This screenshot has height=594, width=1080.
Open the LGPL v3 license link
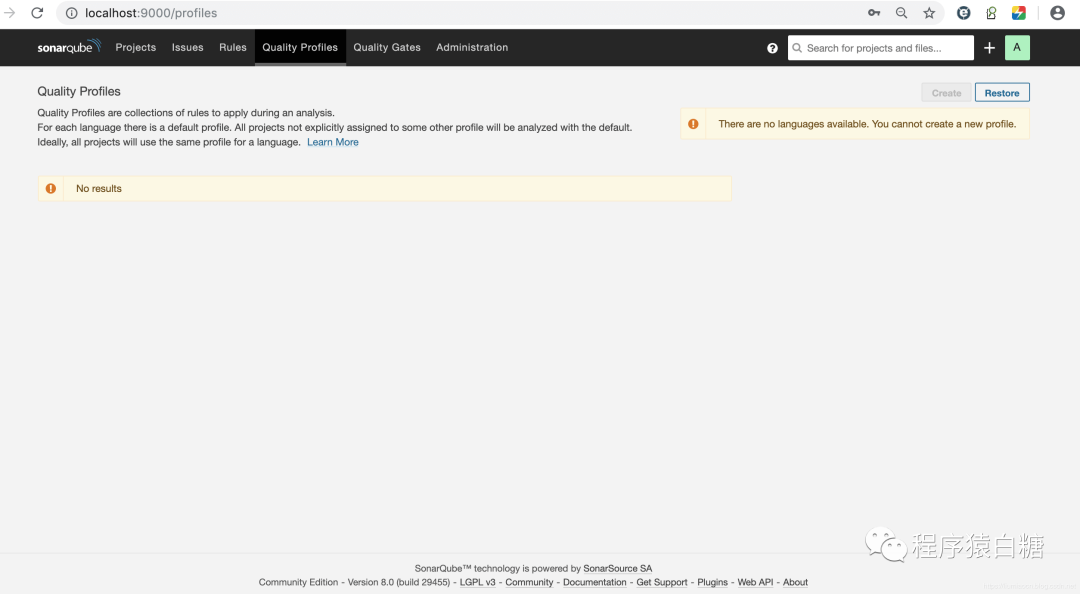(x=477, y=582)
